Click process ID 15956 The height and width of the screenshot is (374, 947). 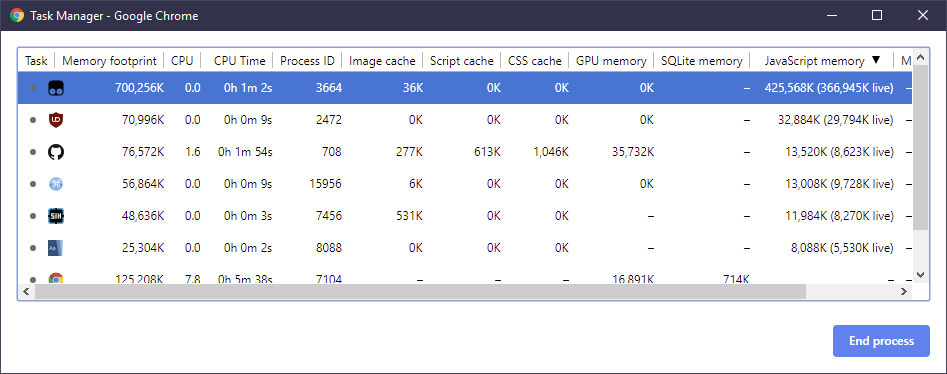click(326, 184)
